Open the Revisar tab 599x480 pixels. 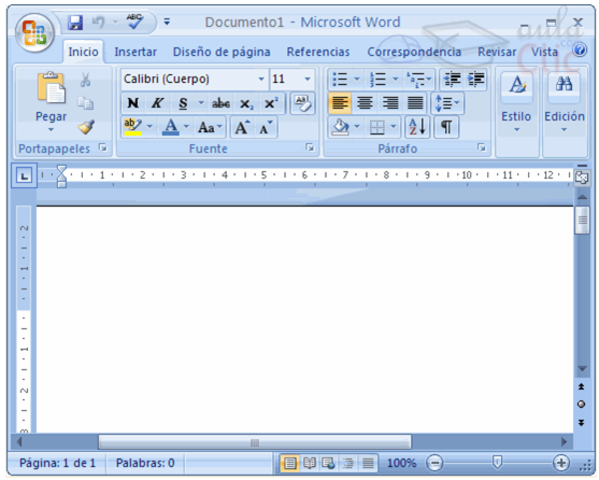tap(497, 52)
